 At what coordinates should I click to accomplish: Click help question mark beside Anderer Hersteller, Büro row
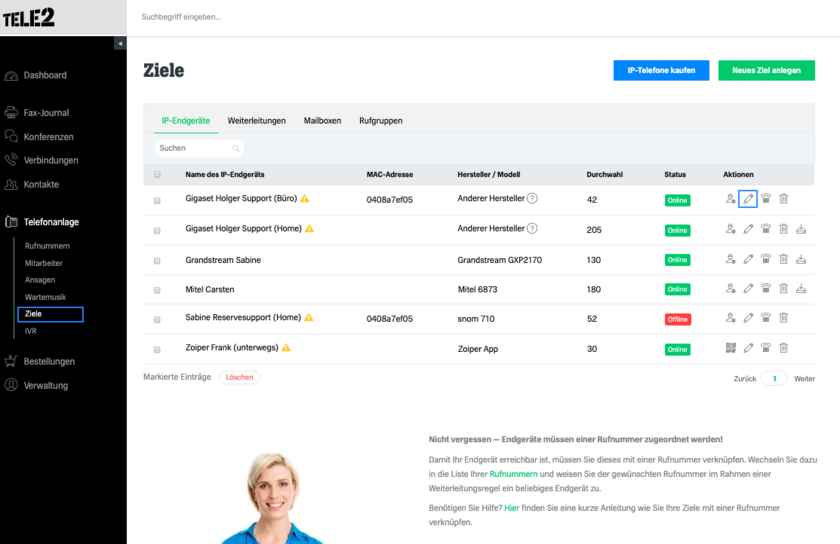tap(532, 198)
